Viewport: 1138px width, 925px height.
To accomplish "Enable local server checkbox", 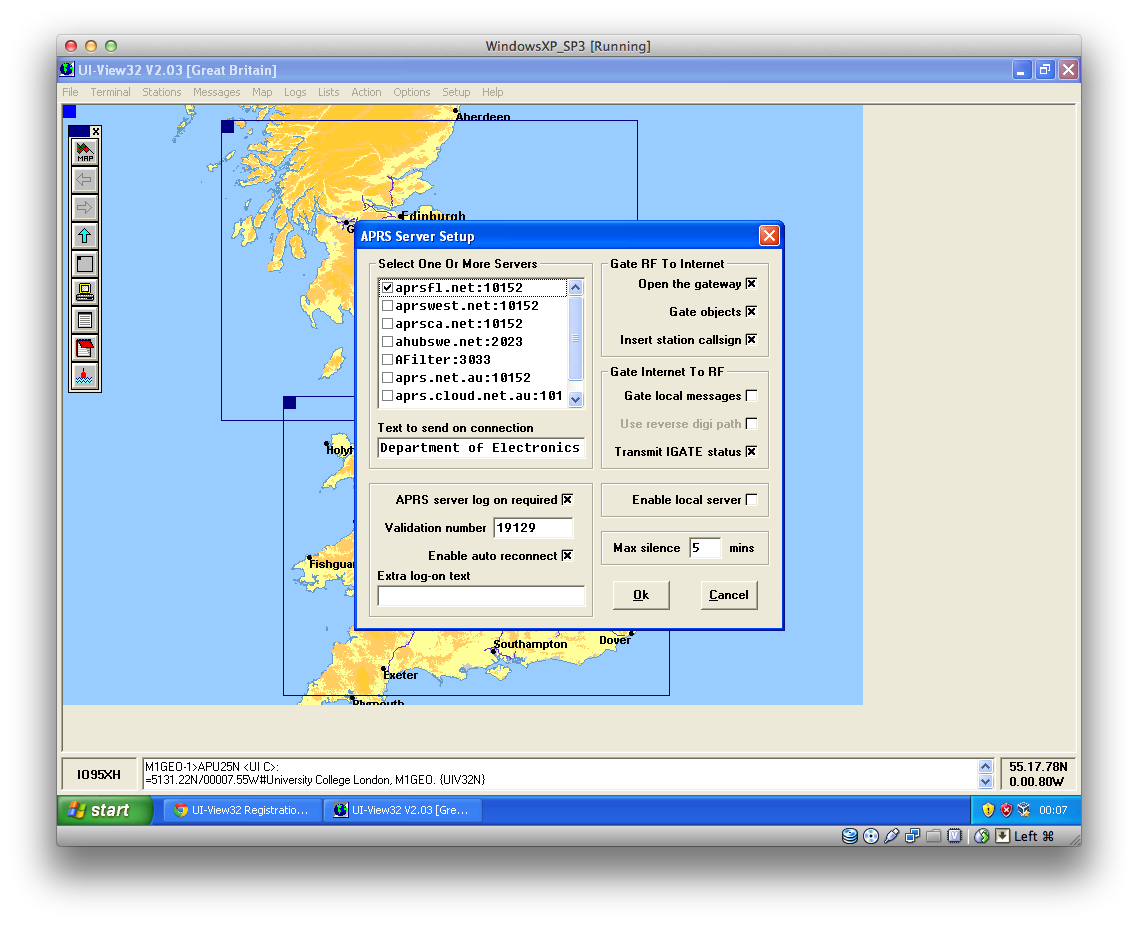I will pyautogui.click(x=751, y=499).
